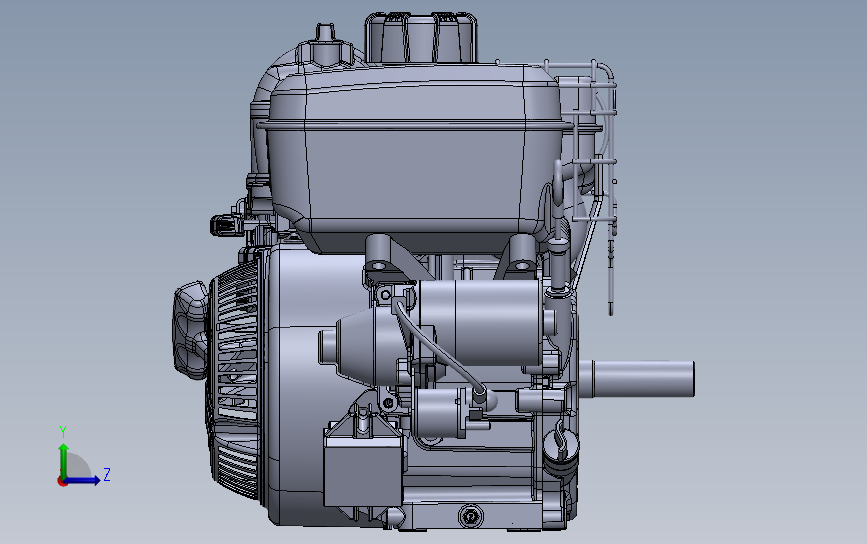Select the recoil starter pull handle
Viewport: 867px width, 544px height.
point(191,330)
